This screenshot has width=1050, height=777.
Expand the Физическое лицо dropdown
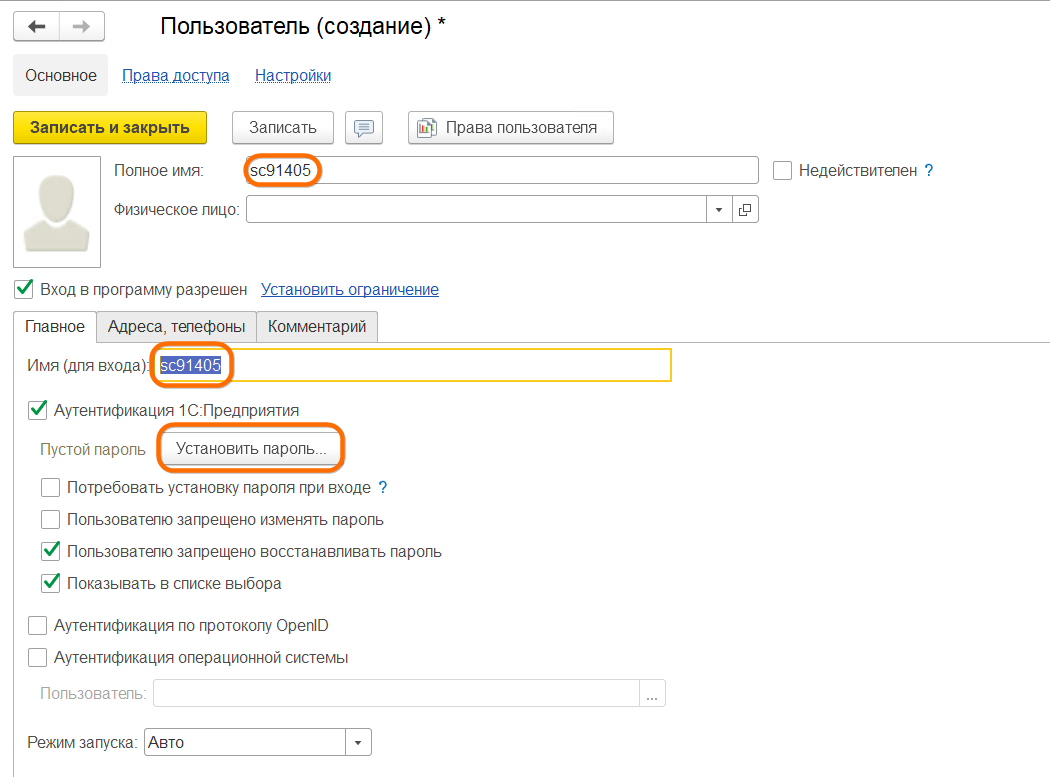click(x=720, y=209)
